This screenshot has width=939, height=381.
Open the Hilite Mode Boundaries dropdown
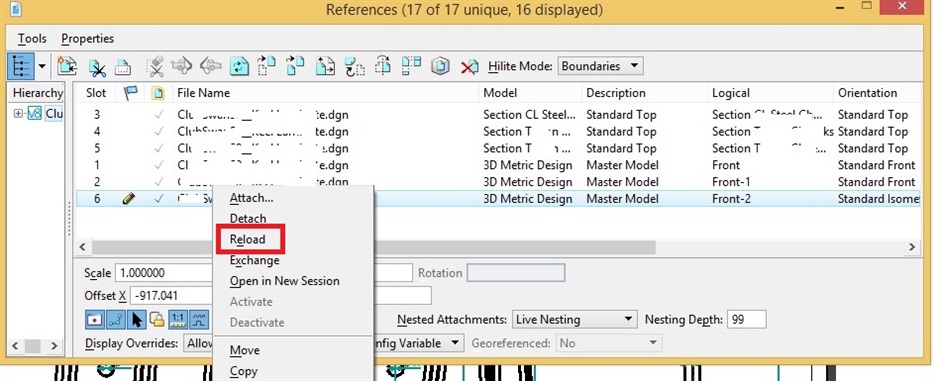pos(600,66)
